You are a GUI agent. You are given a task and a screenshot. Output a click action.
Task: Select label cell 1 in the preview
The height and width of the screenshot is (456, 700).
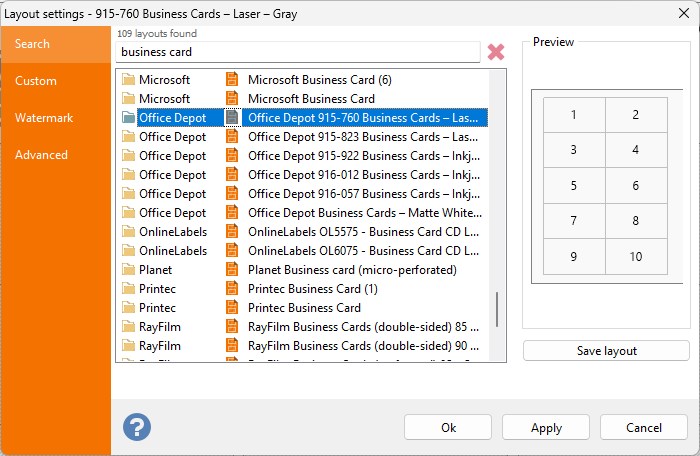point(574,115)
